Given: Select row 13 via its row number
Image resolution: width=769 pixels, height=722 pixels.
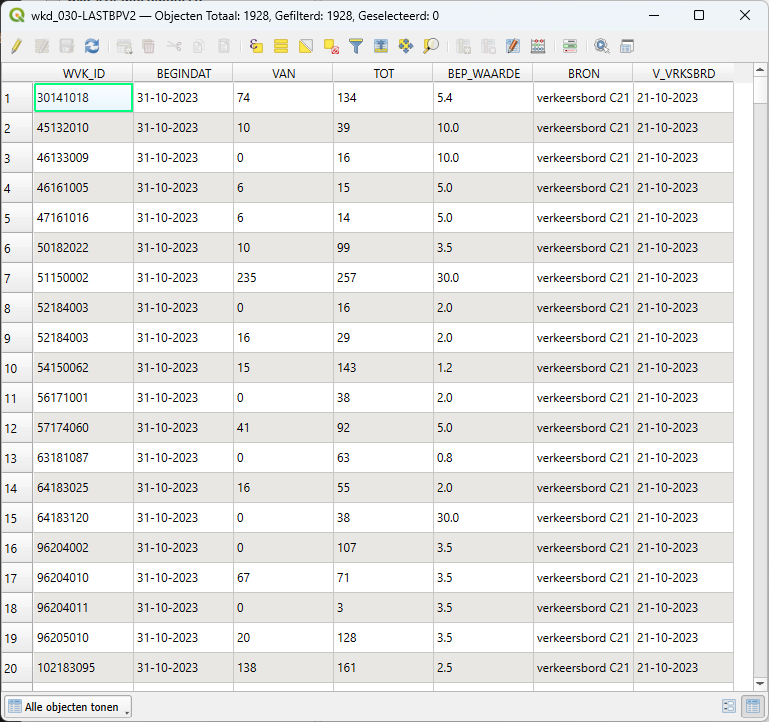Looking at the screenshot, I should click(17, 458).
